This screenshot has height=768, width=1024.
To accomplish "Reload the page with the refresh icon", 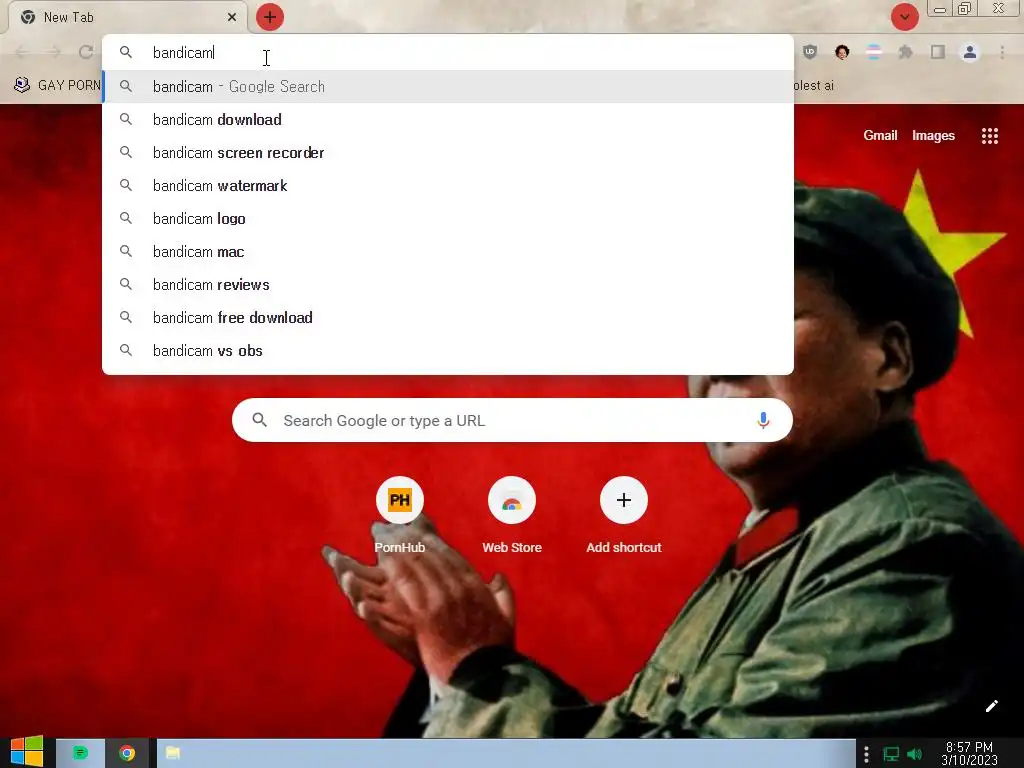I will 86,52.
